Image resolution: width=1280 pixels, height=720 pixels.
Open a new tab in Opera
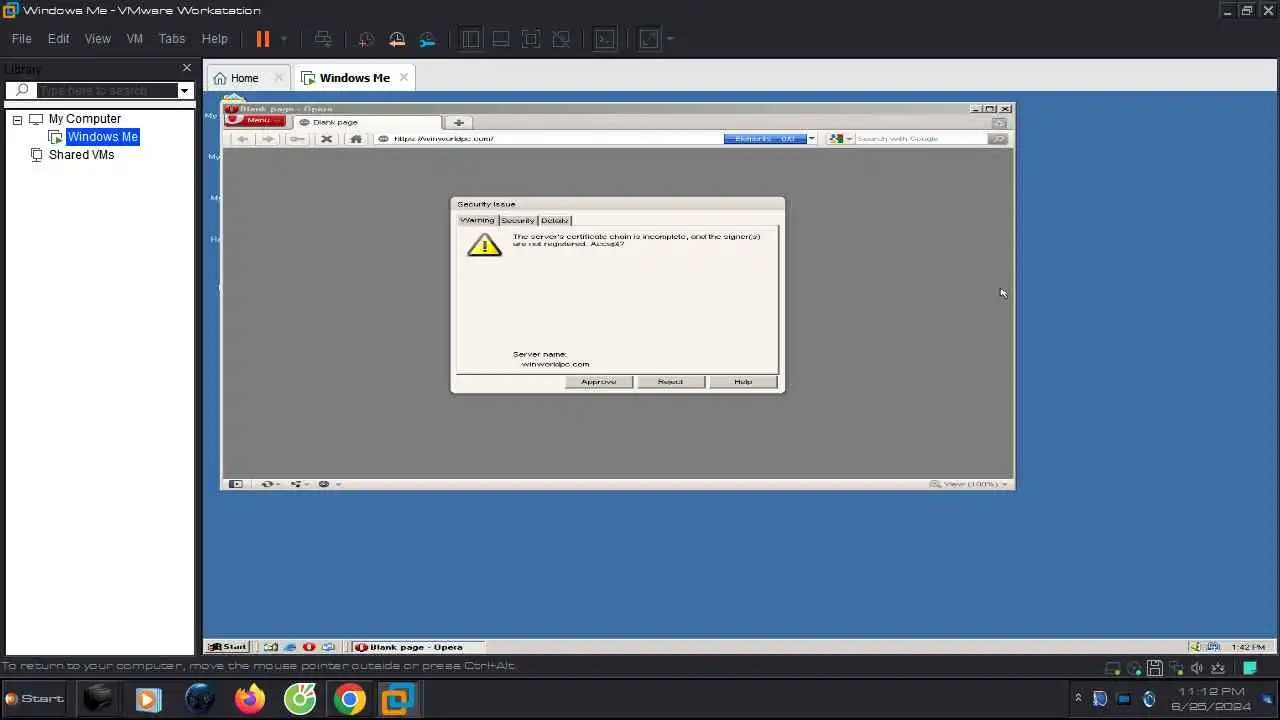(458, 122)
